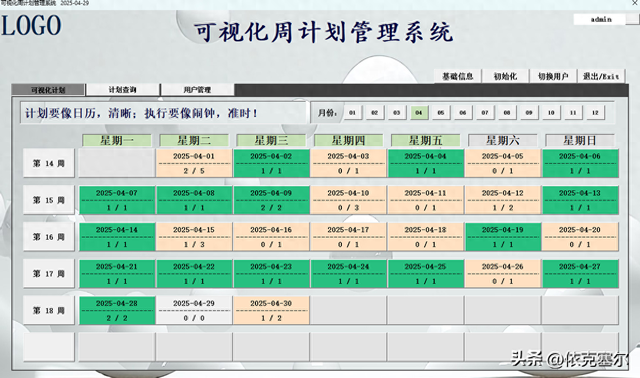Viewport: 640px width, 378px height.
Task: Select month 02
Action: coord(374,113)
